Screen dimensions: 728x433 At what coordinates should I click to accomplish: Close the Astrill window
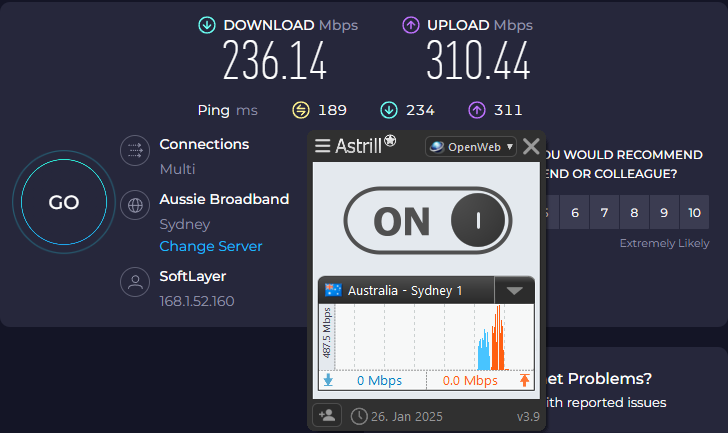(x=531, y=147)
